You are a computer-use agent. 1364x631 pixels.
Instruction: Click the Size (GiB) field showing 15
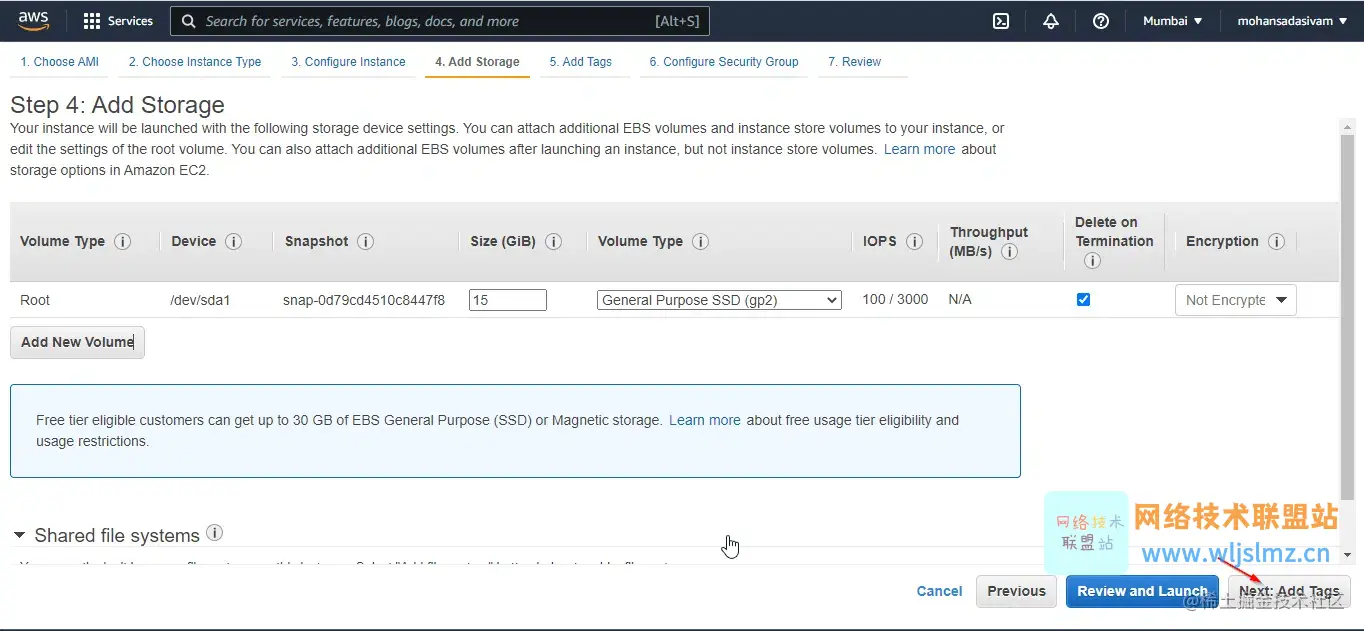[x=508, y=300]
